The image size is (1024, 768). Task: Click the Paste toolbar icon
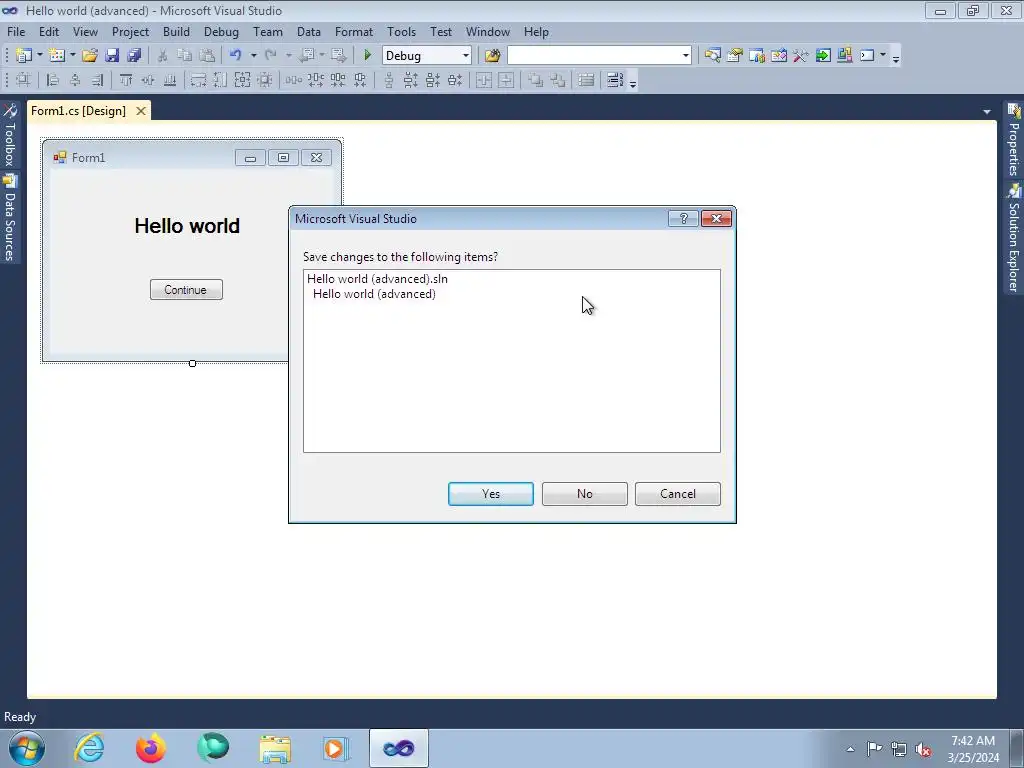coord(207,56)
